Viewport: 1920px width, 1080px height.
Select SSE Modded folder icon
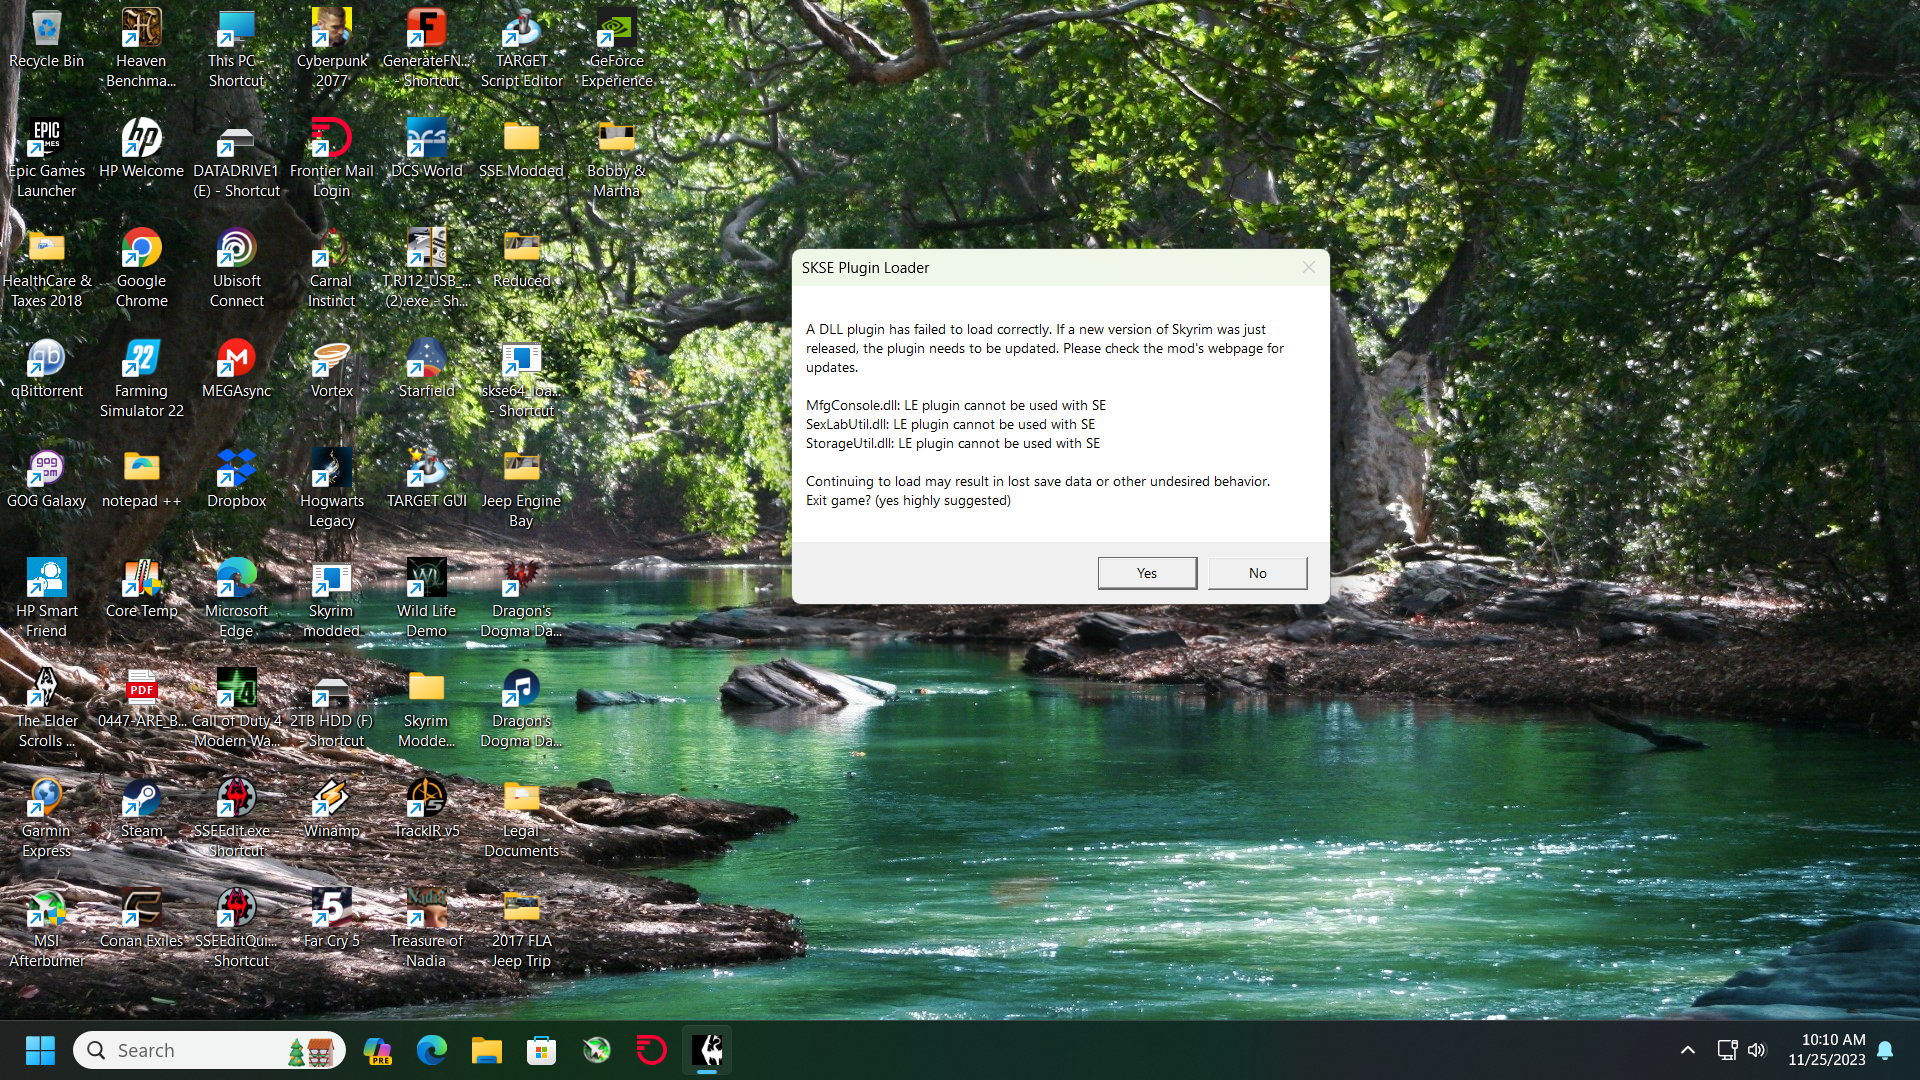tap(521, 149)
